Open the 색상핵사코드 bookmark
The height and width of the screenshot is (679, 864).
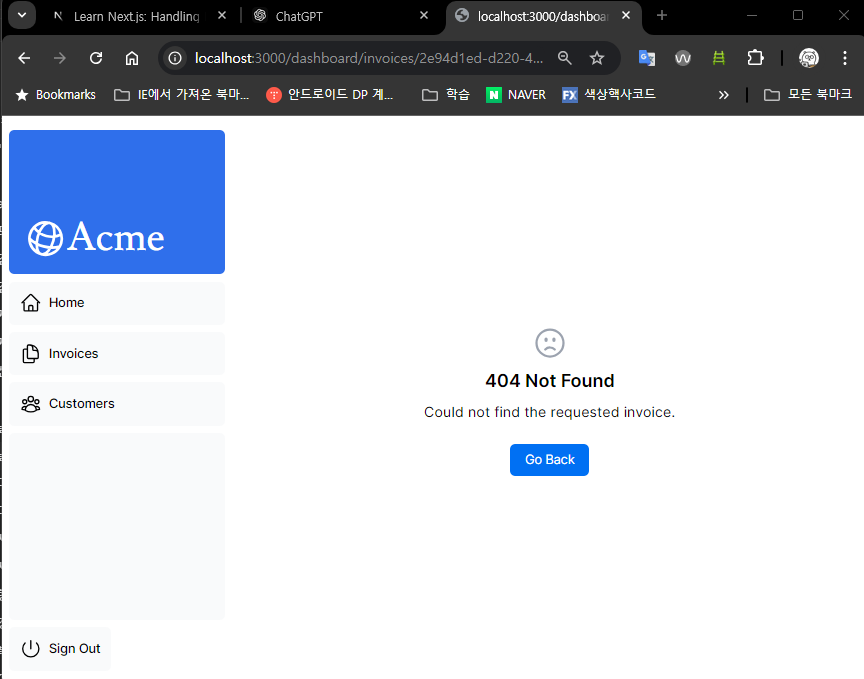pyautogui.click(x=609, y=95)
